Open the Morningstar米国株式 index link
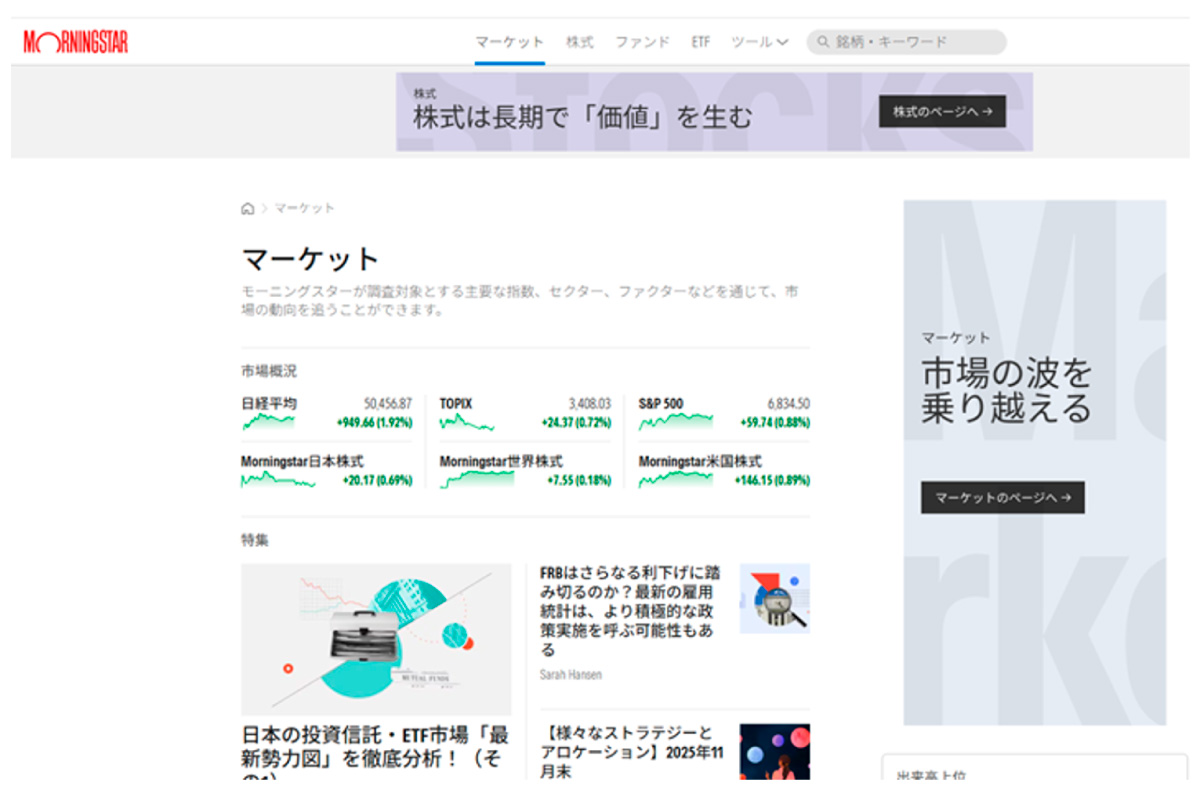 click(700, 462)
